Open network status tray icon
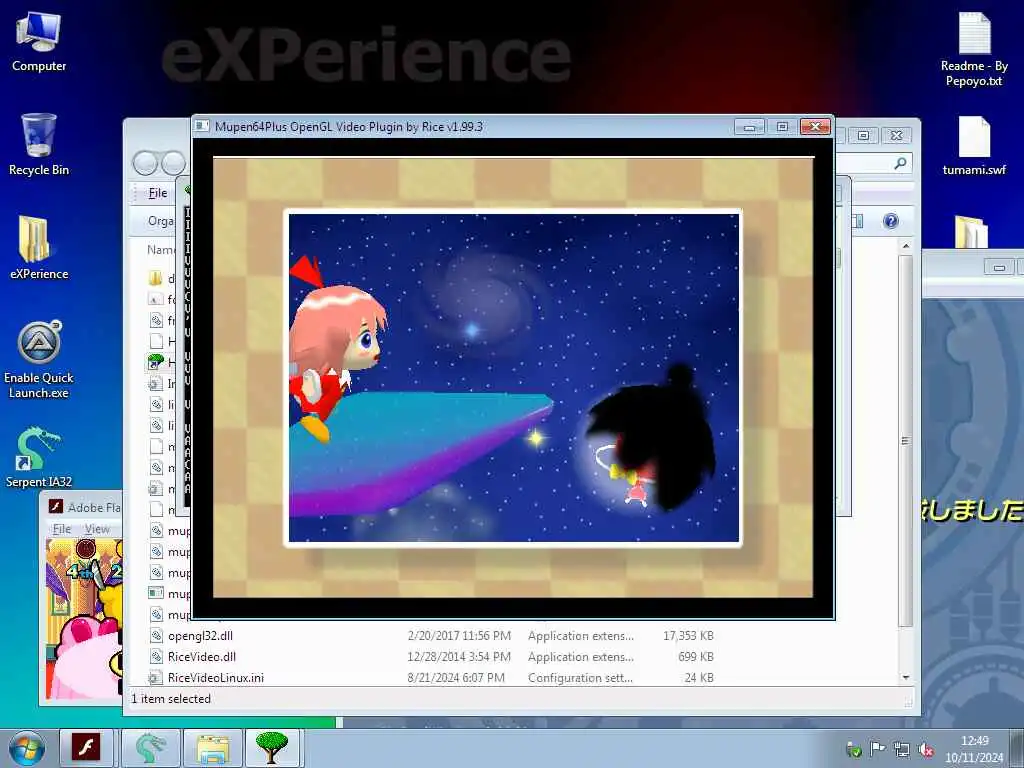The width and height of the screenshot is (1024, 768). pos(902,750)
